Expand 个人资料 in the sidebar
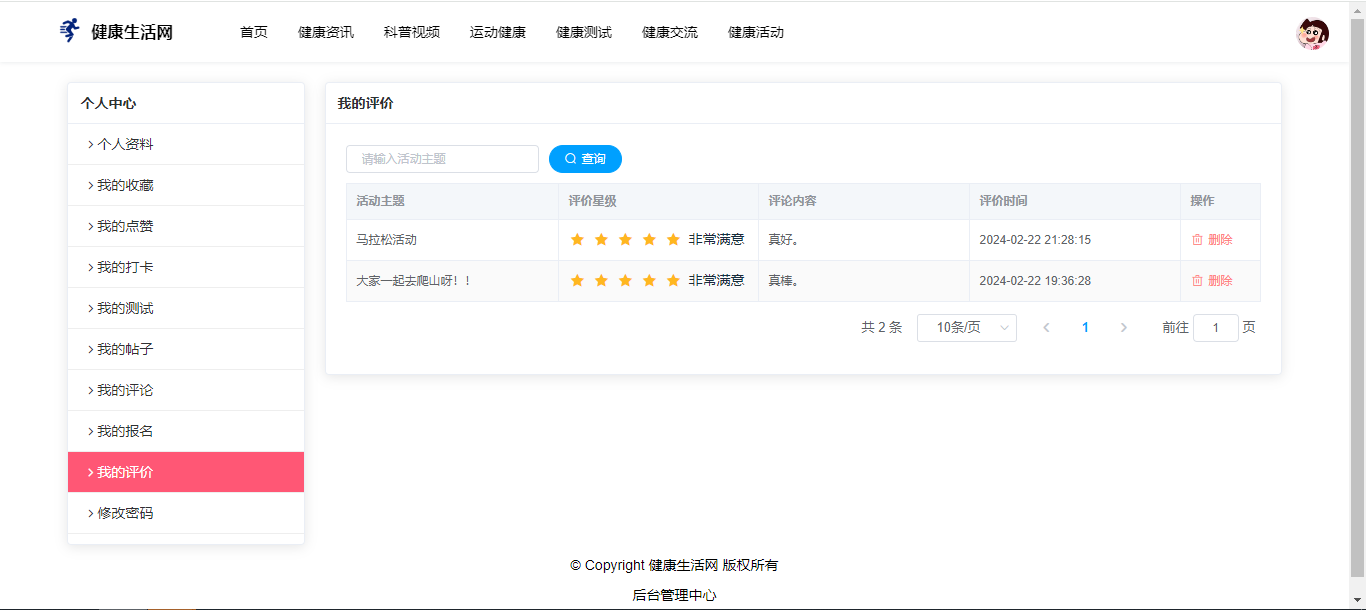The image size is (1366, 610). point(125,144)
